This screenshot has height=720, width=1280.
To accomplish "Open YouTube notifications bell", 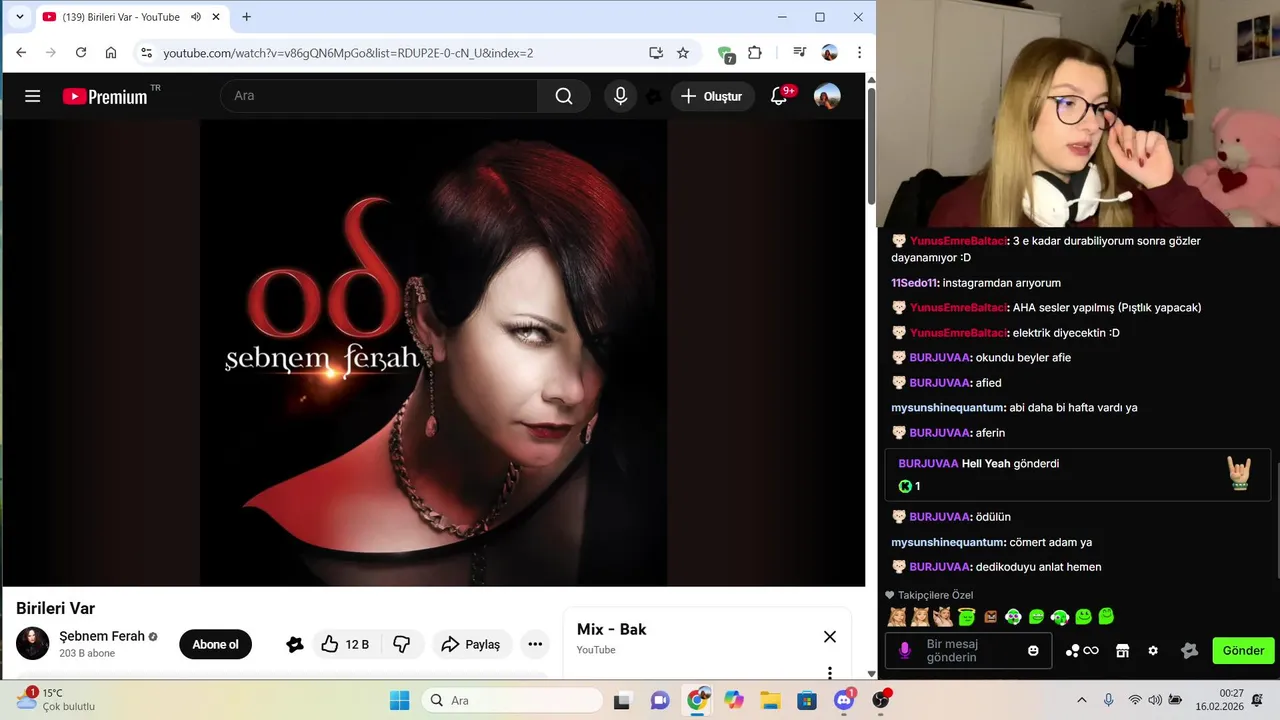I will pos(779,96).
